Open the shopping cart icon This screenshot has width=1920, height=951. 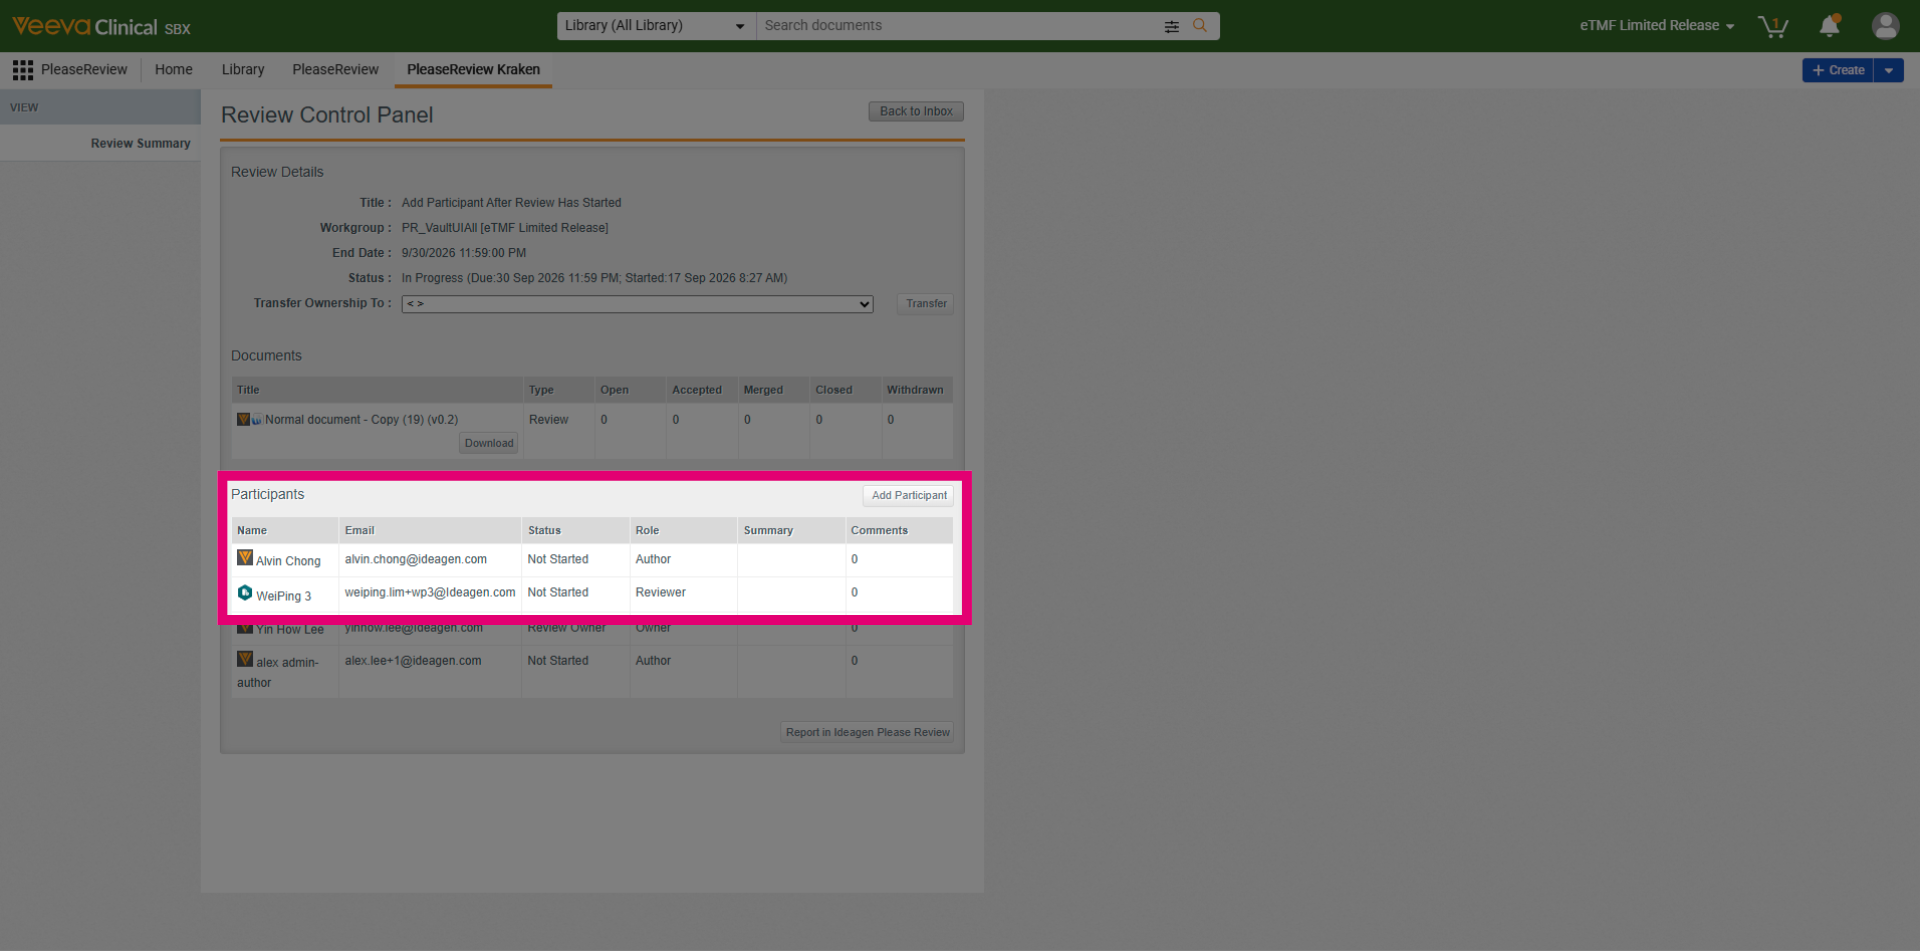click(1773, 26)
